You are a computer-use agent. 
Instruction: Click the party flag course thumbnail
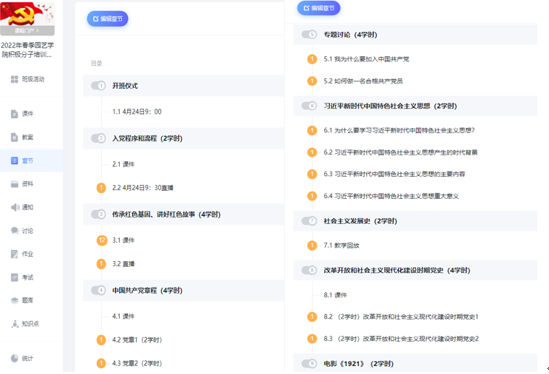pos(27,13)
